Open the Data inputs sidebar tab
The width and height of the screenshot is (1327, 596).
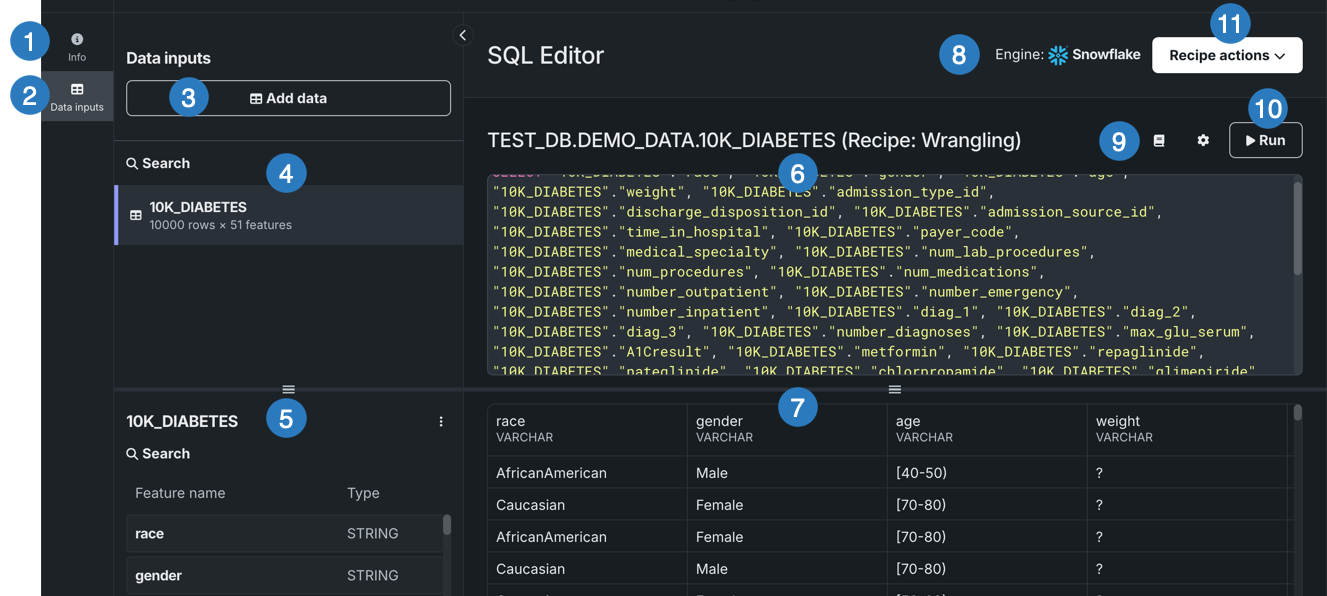click(77, 96)
